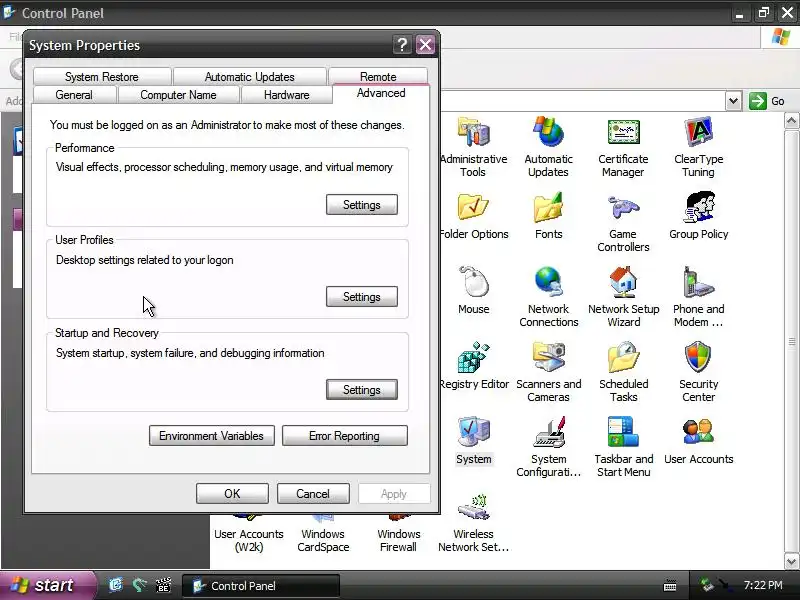Screen dimensions: 800x600
Task: Open the Certificate Manager icon
Action: (x=623, y=132)
